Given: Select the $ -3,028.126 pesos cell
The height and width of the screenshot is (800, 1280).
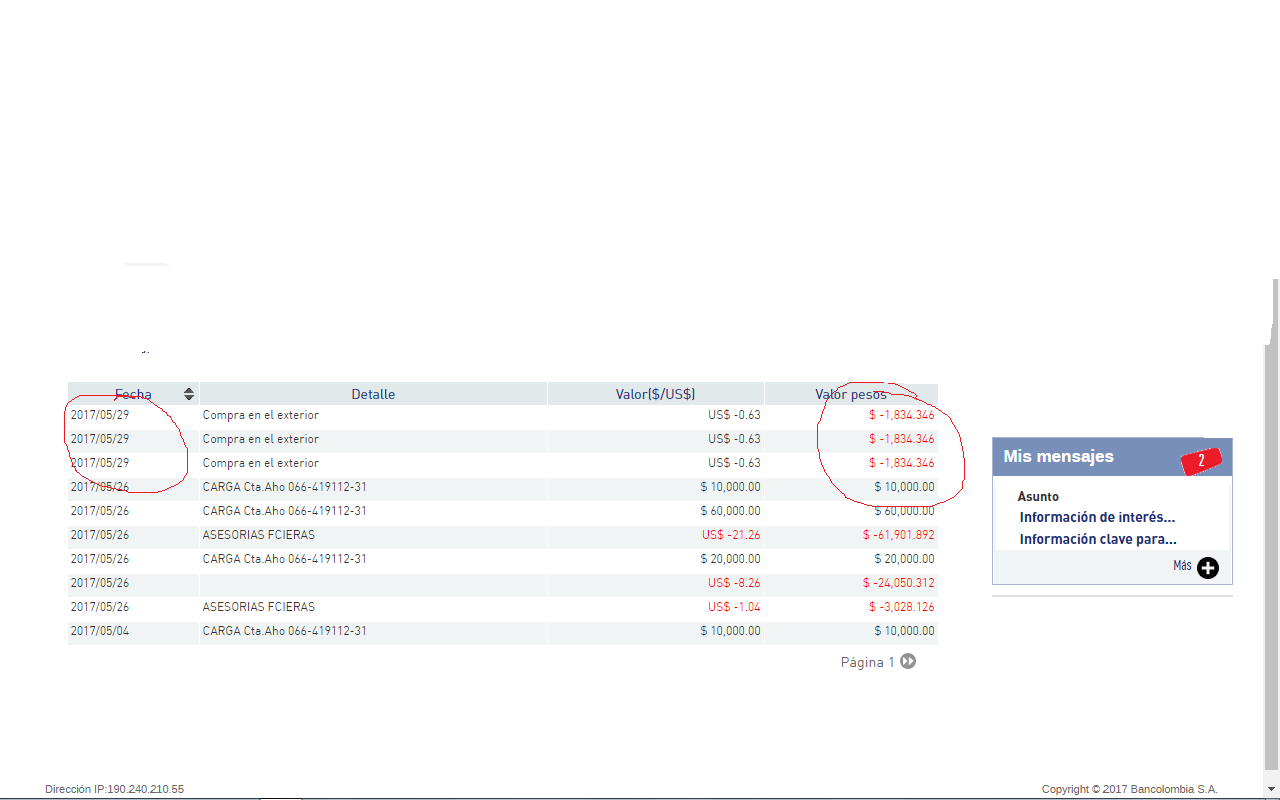Looking at the screenshot, I should tap(851, 607).
